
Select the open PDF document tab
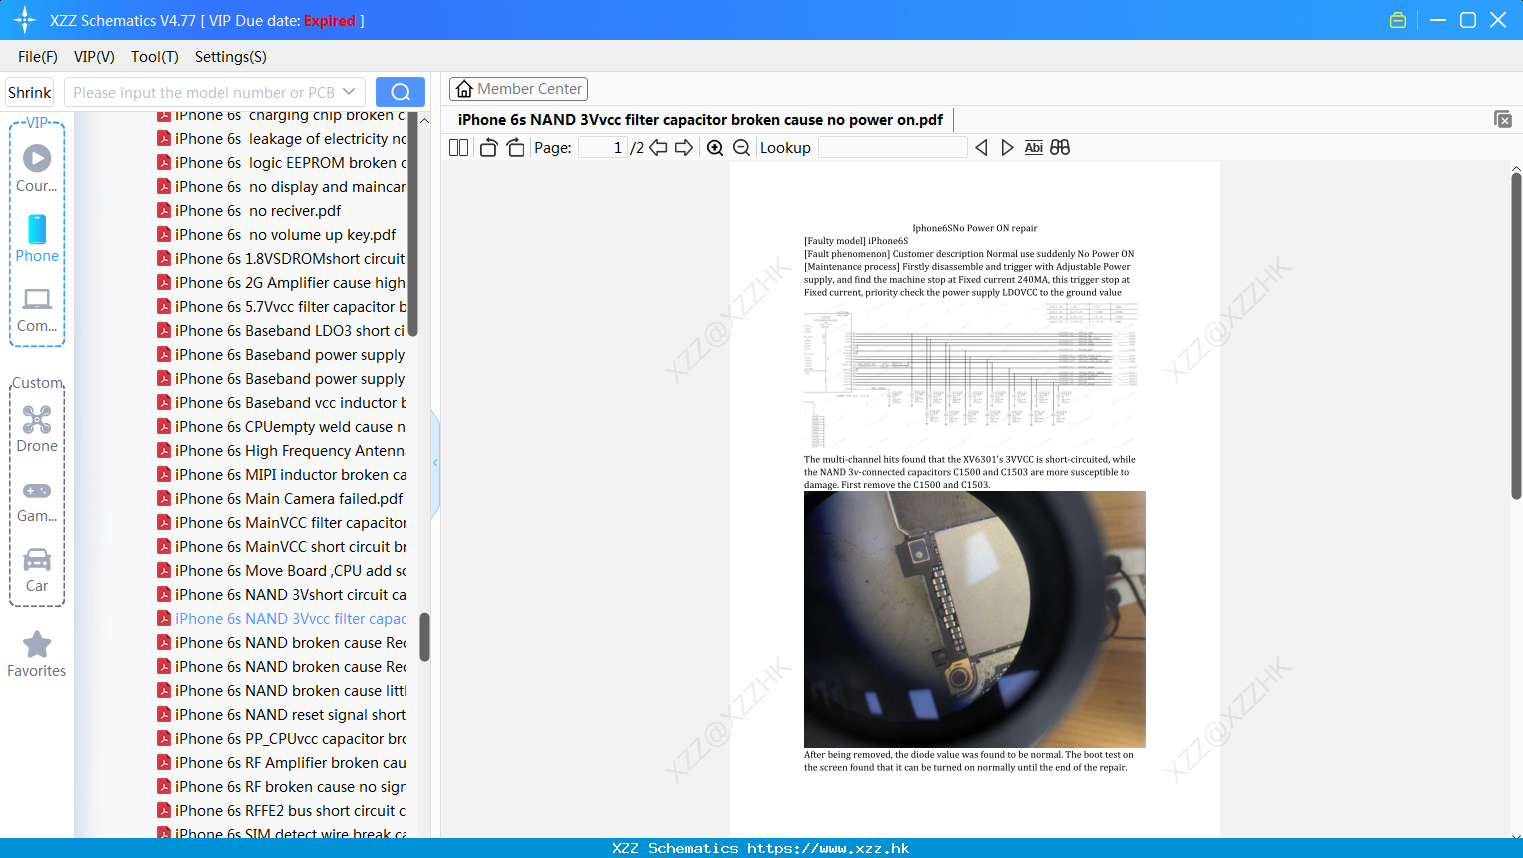(700, 120)
